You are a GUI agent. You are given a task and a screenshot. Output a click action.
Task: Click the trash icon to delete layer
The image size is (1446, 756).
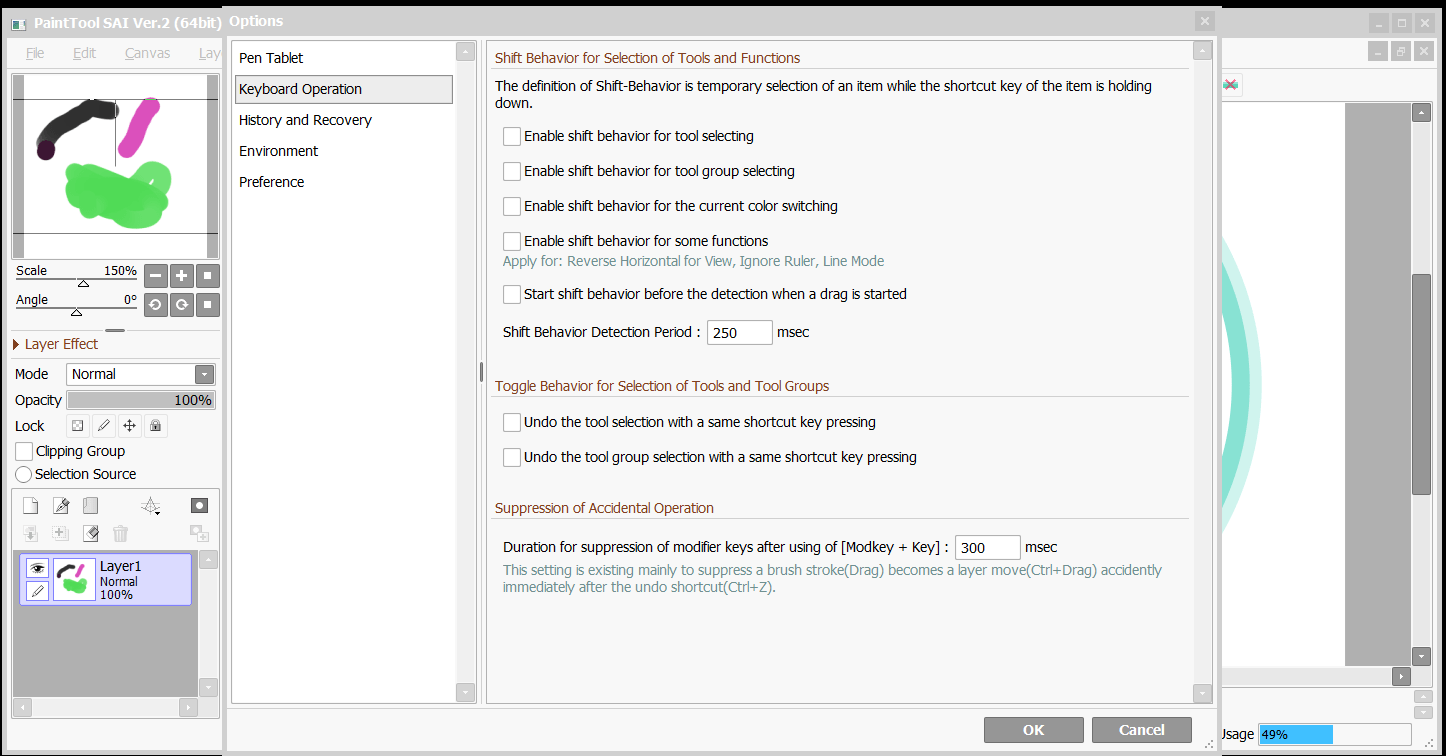tap(121, 534)
